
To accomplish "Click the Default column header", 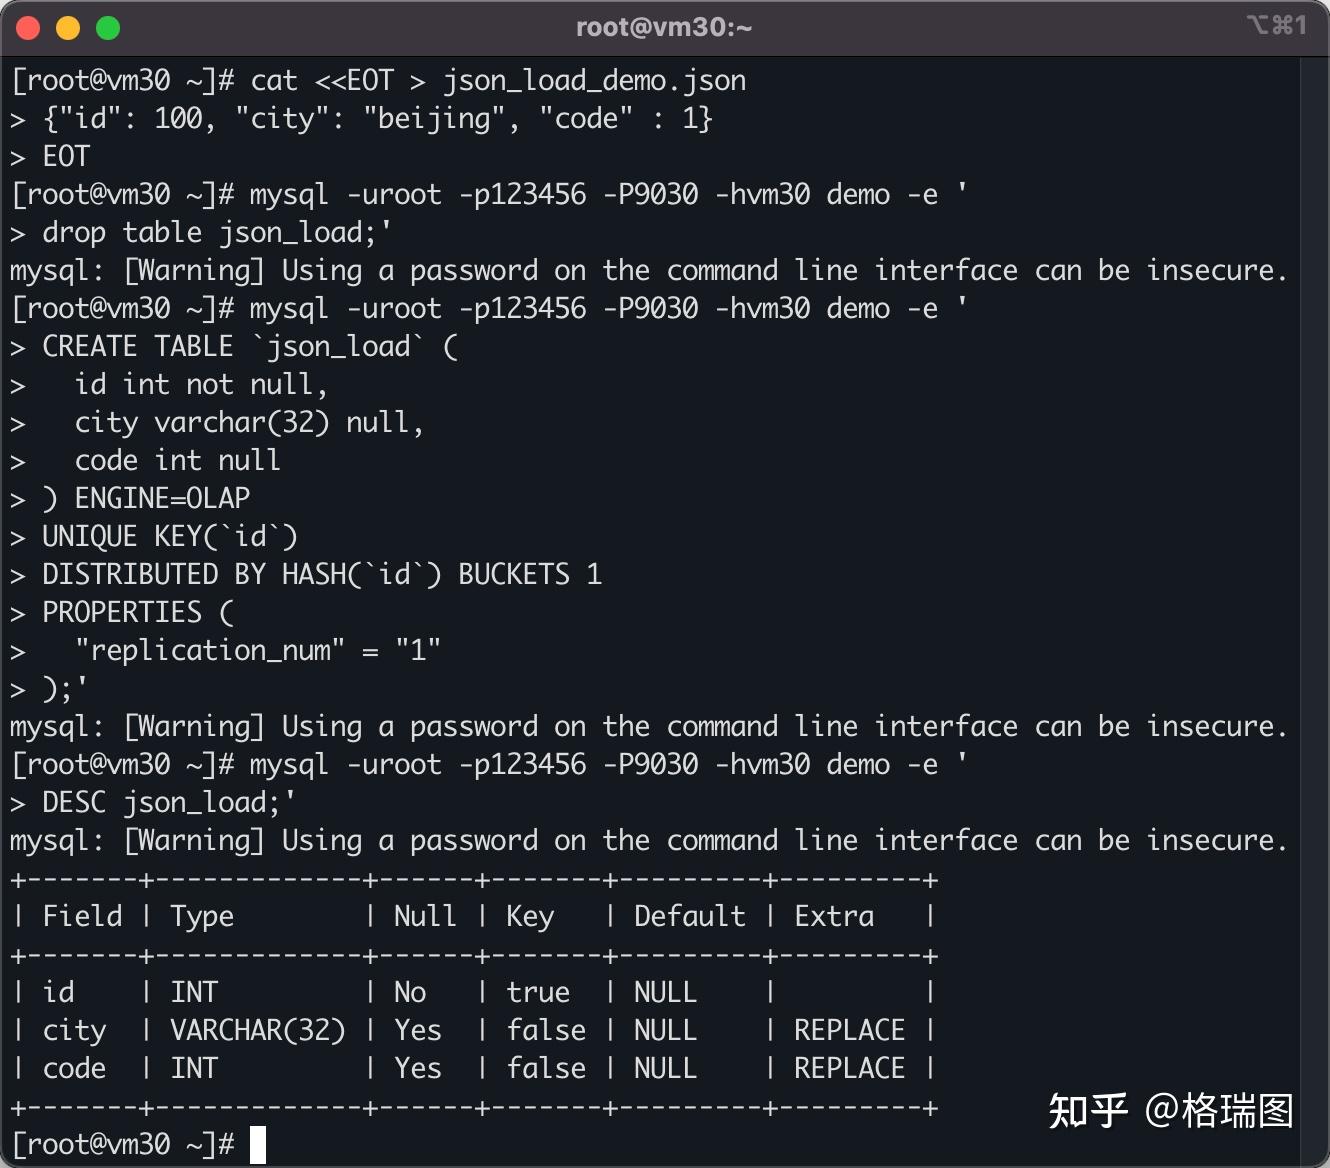I will (690, 917).
